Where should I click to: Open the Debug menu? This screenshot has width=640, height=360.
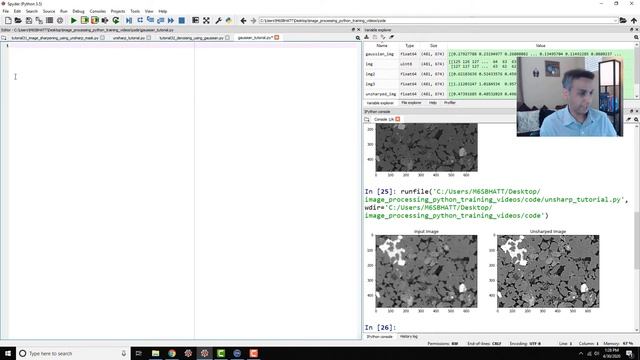[78, 11]
